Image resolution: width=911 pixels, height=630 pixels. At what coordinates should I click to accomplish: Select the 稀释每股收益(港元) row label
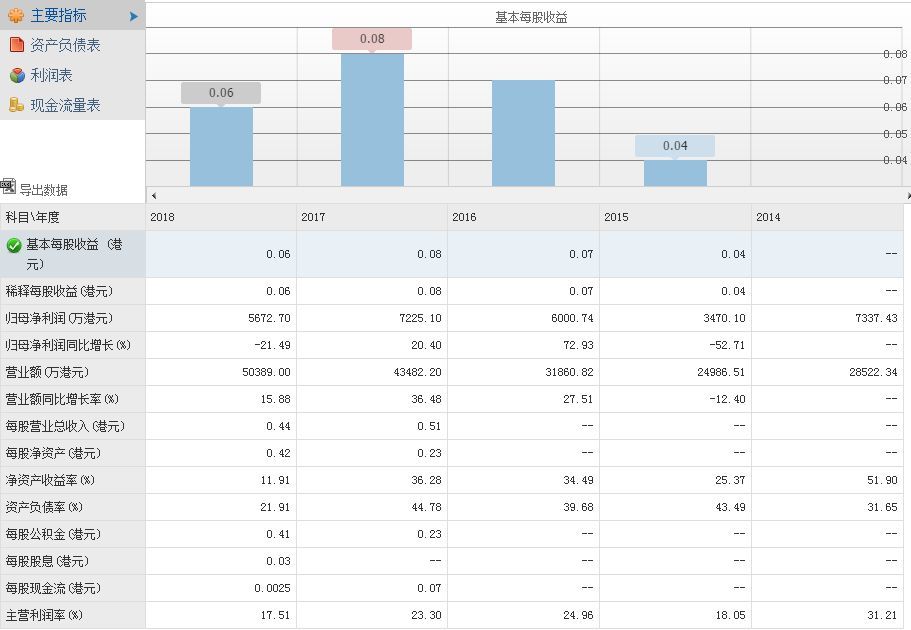pos(59,291)
